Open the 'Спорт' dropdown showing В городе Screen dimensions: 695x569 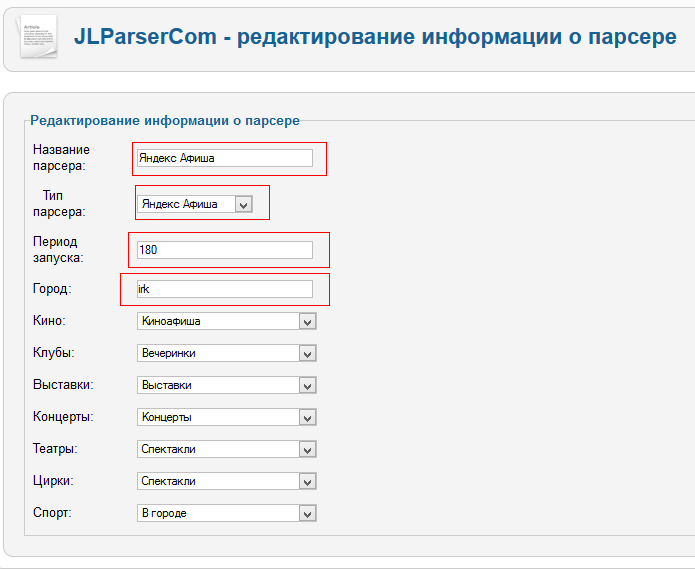coord(226,513)
